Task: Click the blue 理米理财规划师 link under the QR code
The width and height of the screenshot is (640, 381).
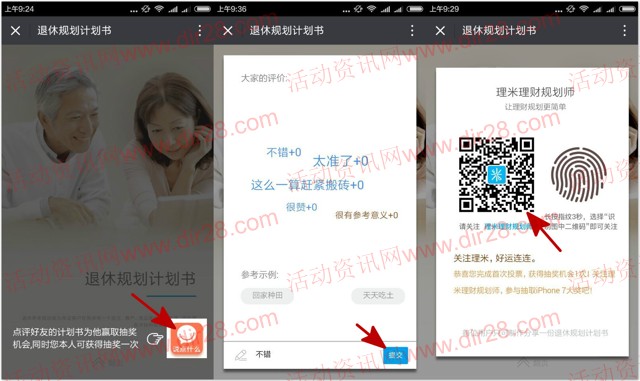Action: [x=509, y=227]
